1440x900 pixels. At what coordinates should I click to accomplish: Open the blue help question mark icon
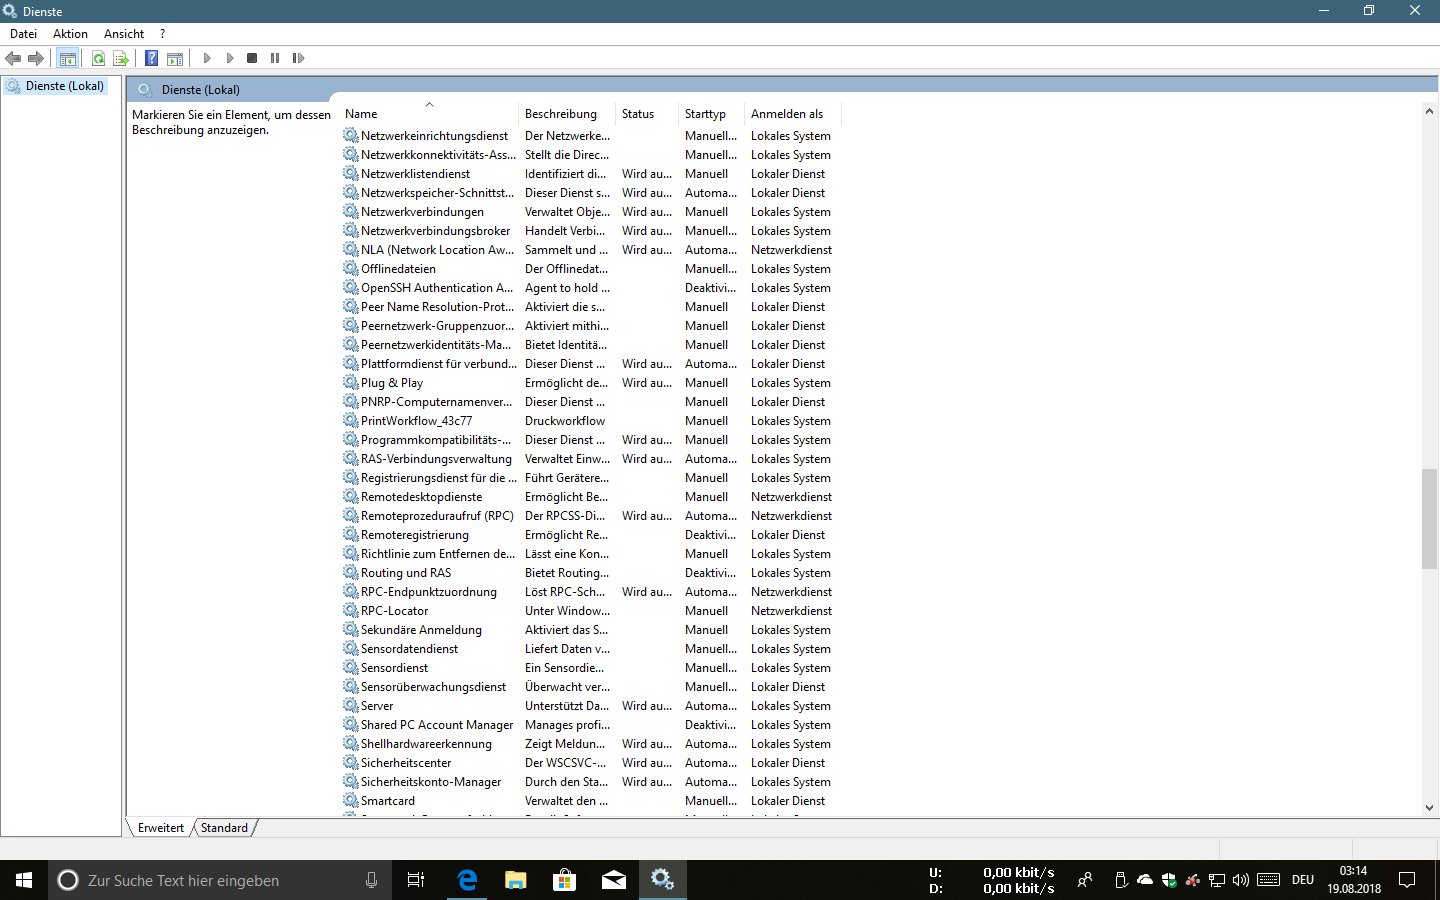(x=151, y=58)
